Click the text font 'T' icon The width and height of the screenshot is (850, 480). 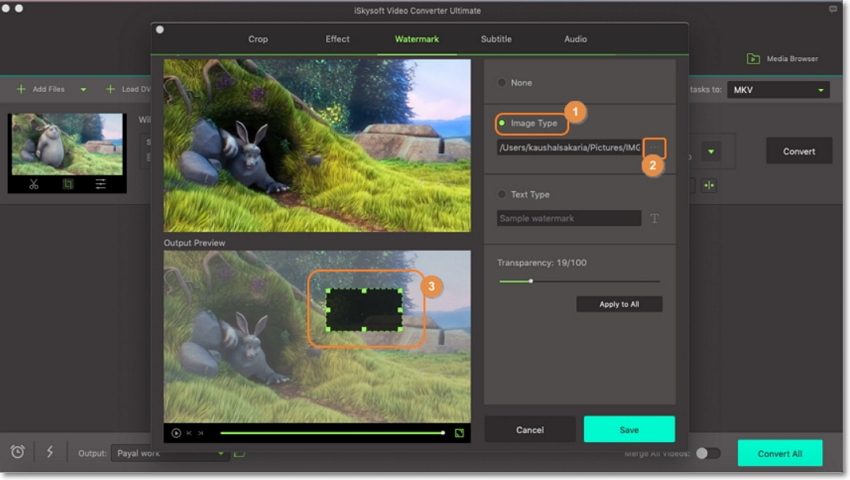[x=655, y=218]
